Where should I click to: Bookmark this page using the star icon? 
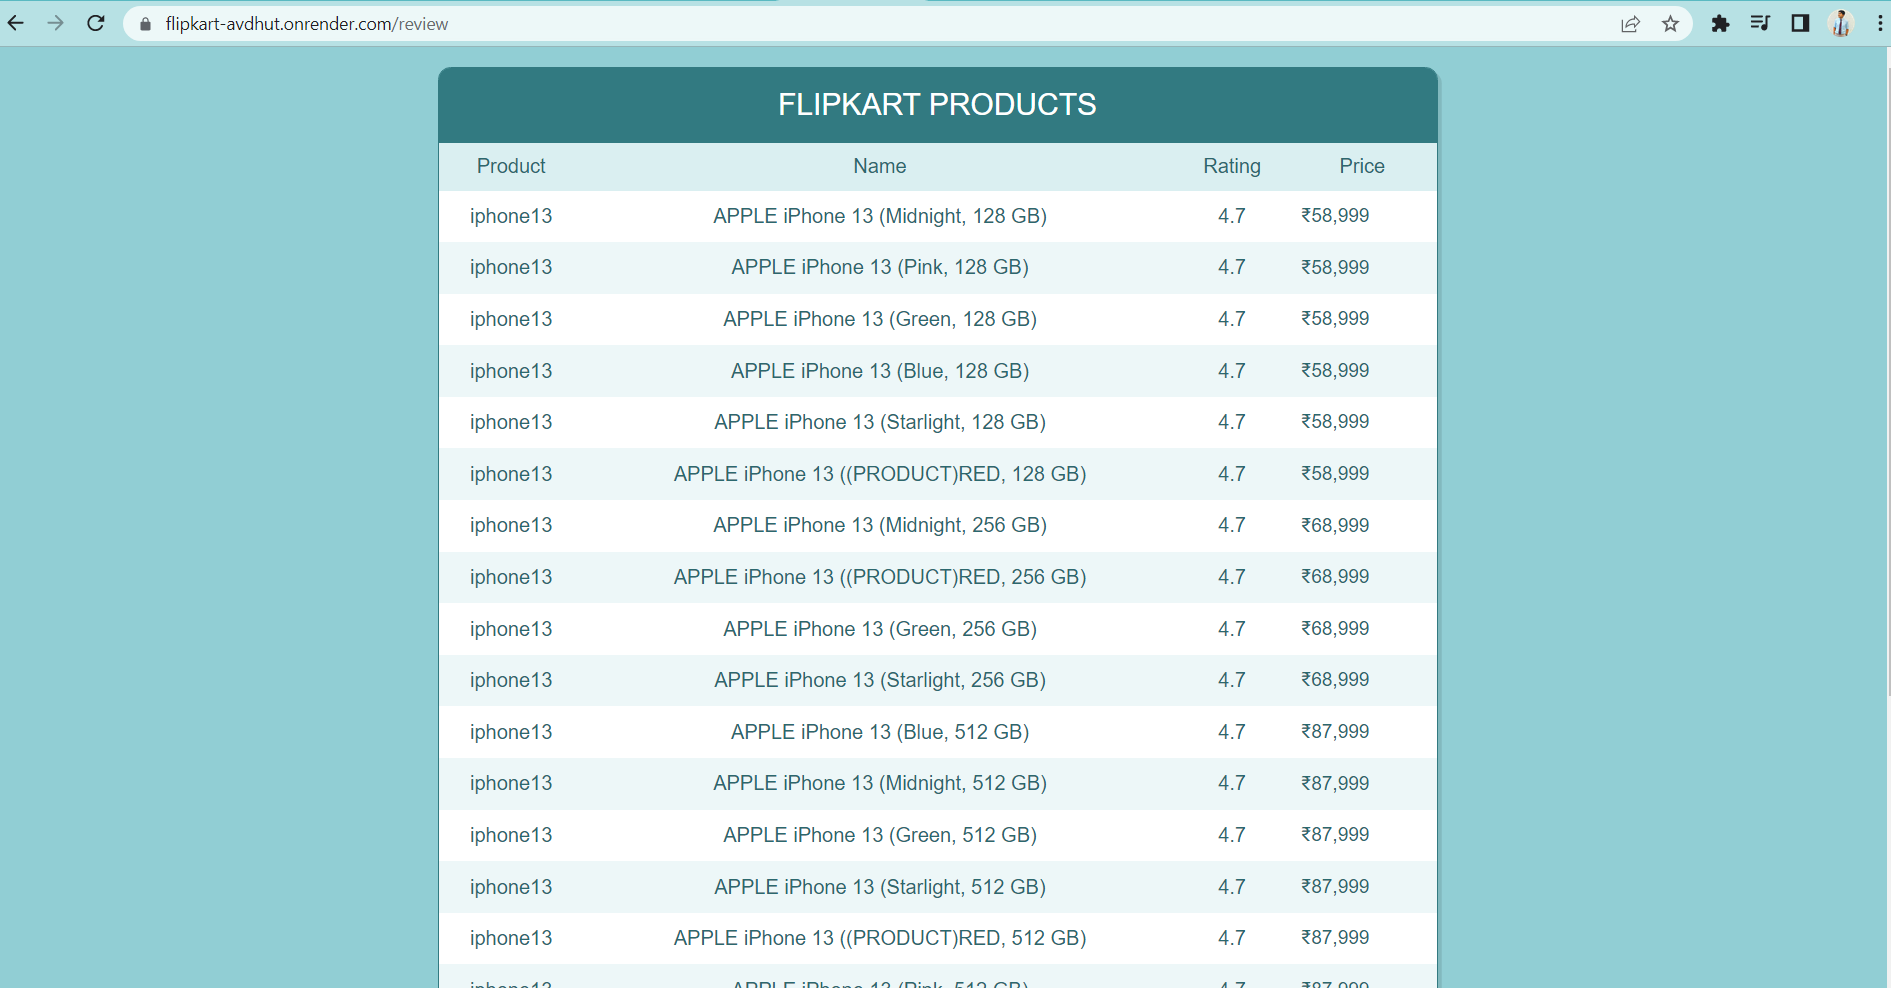coord(1669,23)
